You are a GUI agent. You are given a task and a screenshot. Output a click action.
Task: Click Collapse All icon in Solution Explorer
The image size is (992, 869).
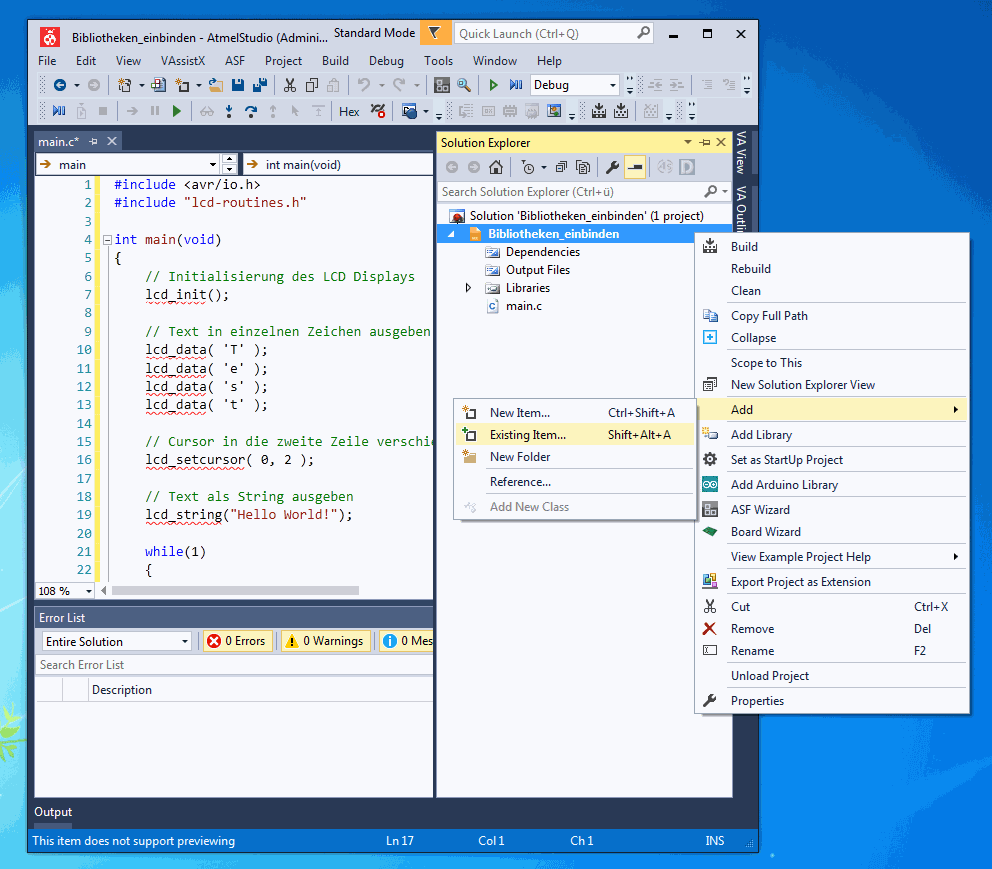[561, 167]
